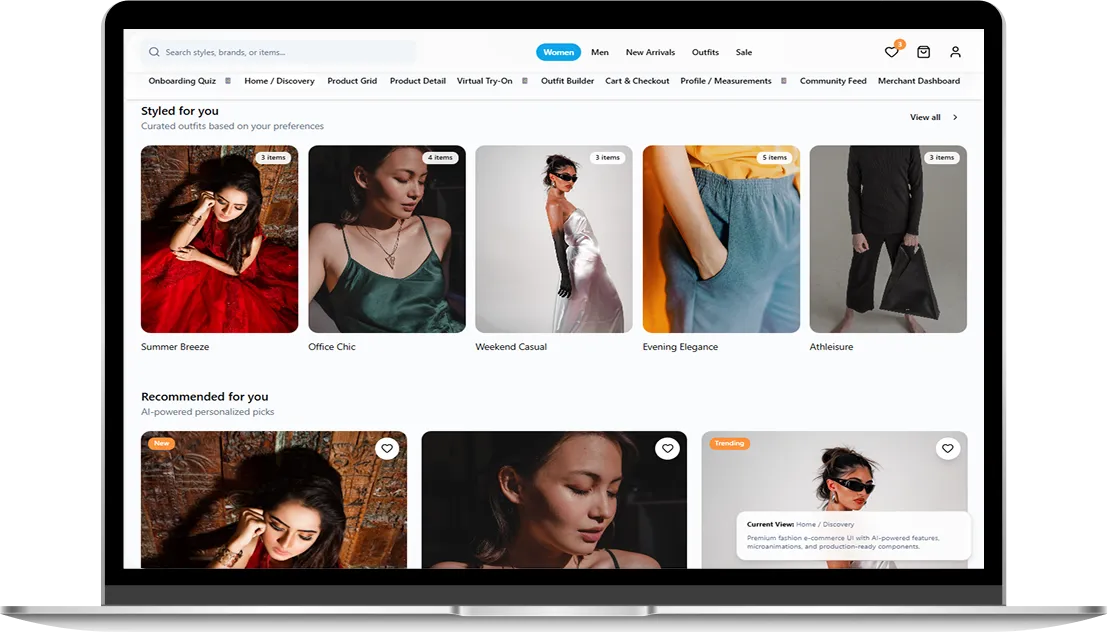Image resolution: width=1108 pixels, height=632 pixels.
Task: Click the magnifier icon in search bar
Action: [154, 52]
